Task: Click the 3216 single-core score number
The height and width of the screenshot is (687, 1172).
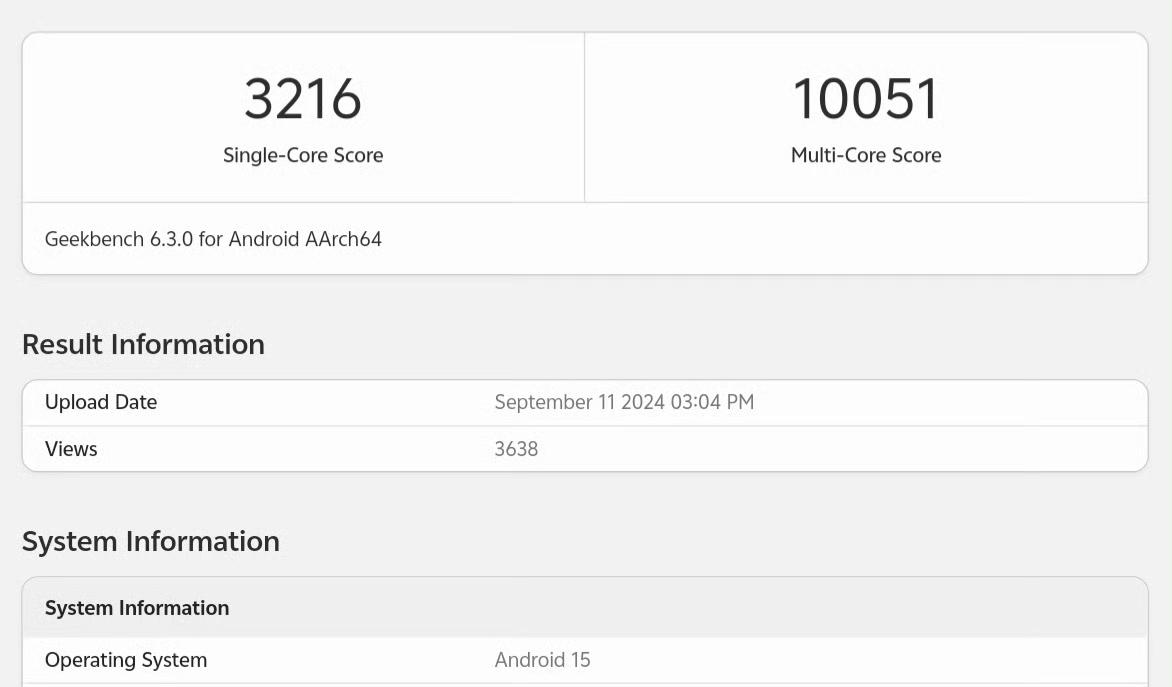Action: click(x=303, y=99)
